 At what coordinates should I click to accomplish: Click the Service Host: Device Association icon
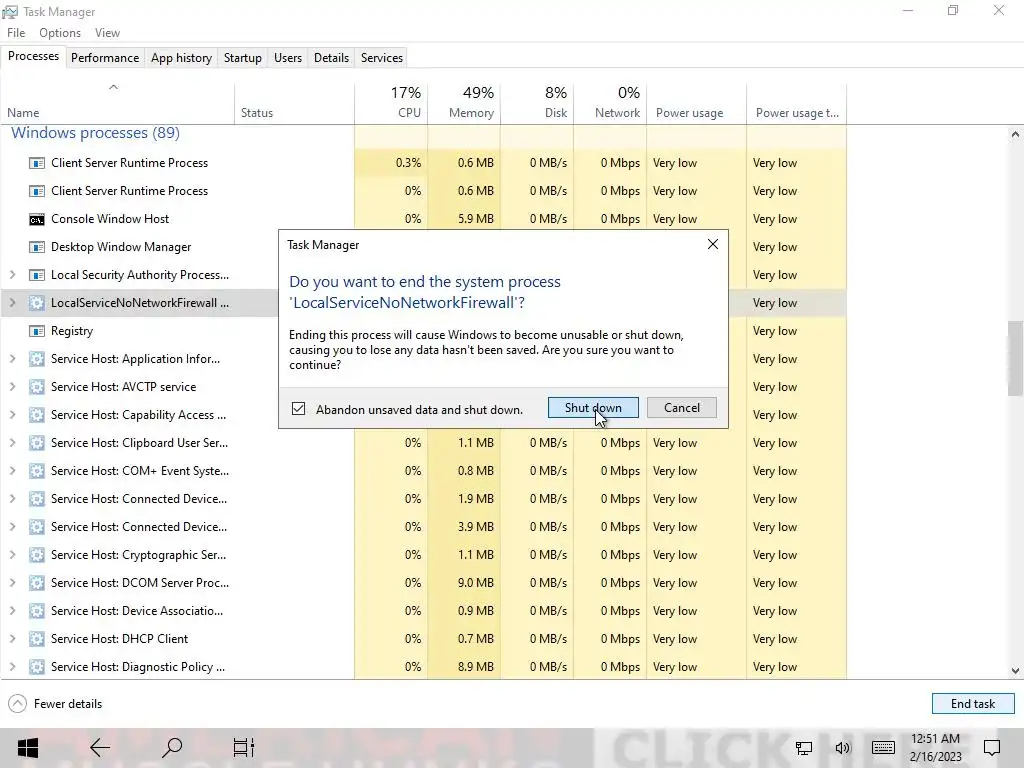pyautogui.click(x=37, y=611)
